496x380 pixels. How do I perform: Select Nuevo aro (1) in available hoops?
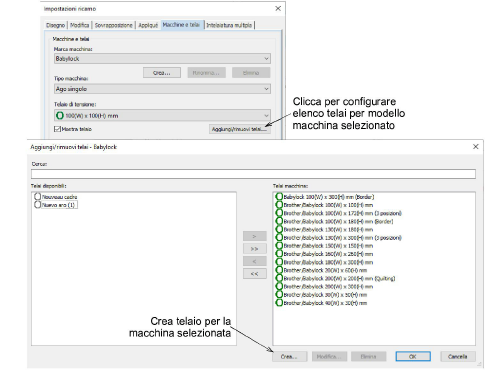[56, 205]
